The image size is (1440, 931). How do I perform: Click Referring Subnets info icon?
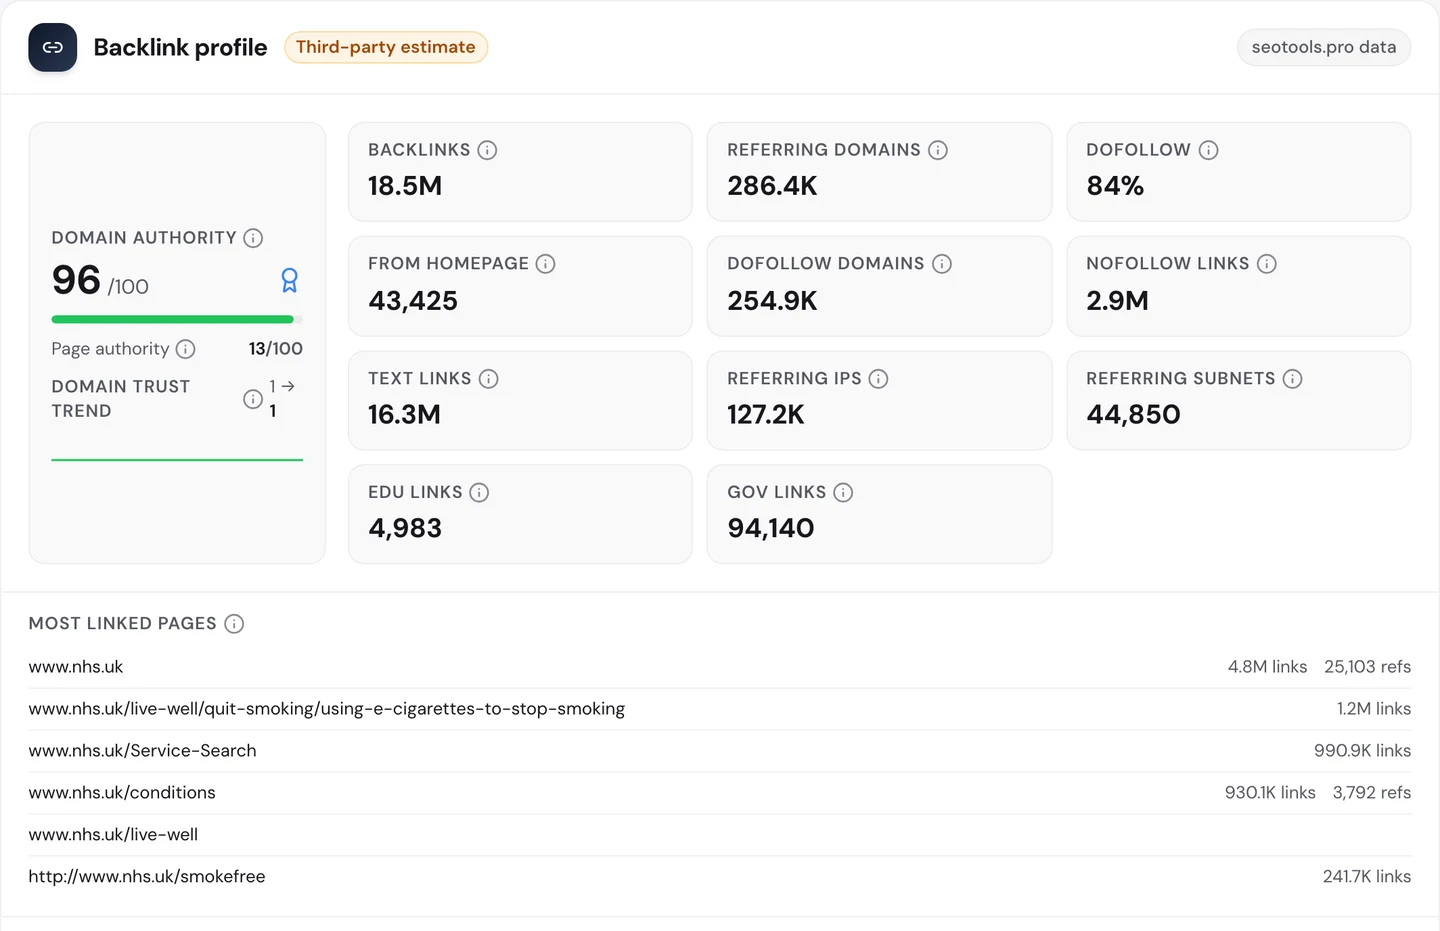click(1293, 379)
